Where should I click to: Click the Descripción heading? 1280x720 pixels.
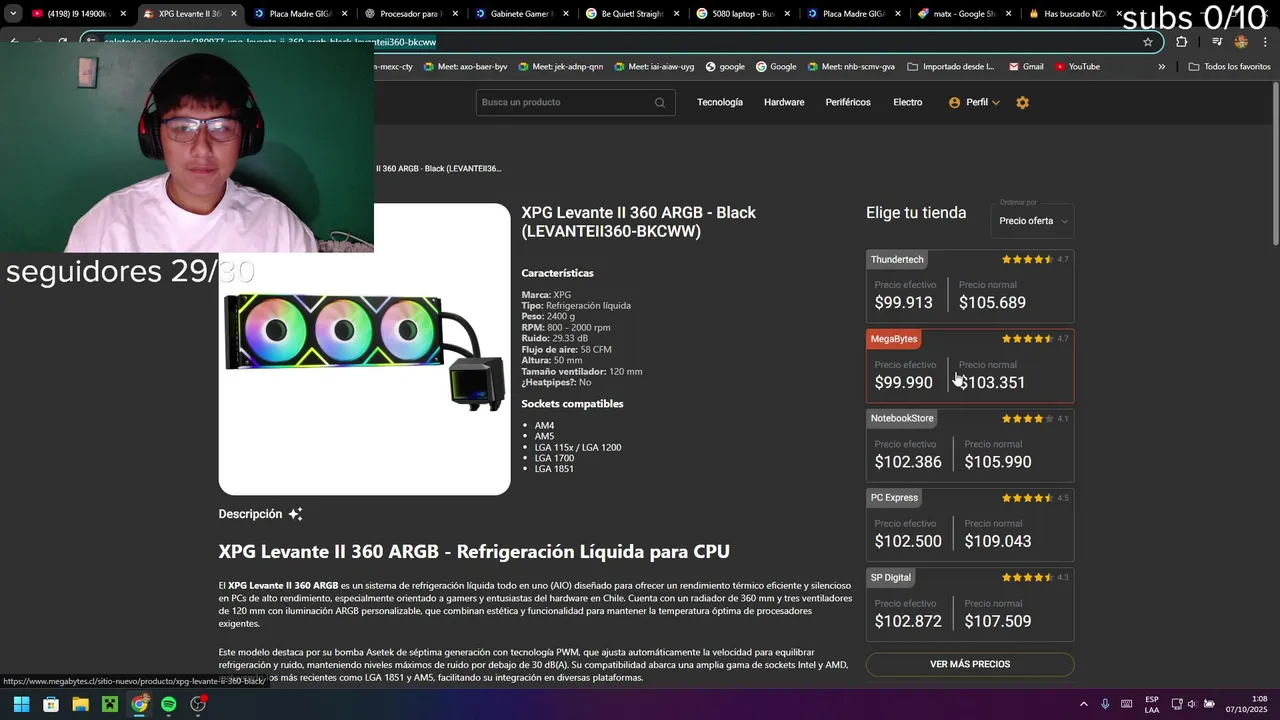250,514
